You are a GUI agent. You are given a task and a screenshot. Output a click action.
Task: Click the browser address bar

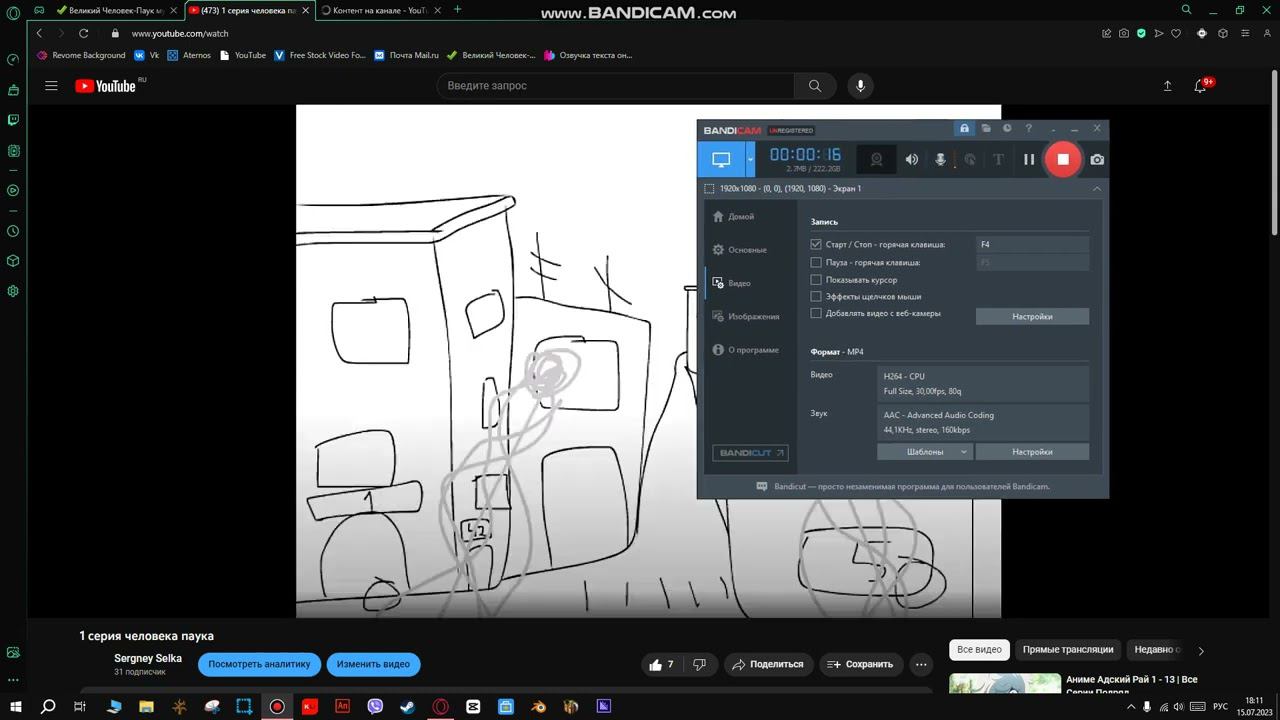pos(600,33)
